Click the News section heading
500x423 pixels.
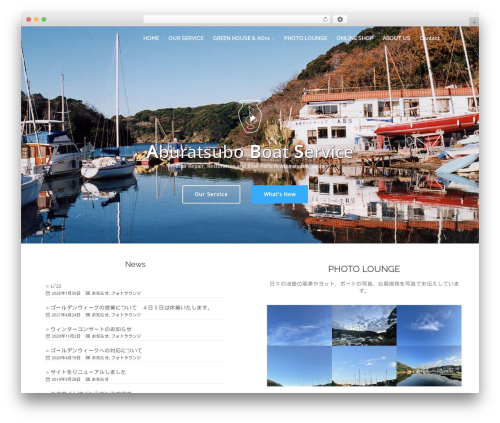tap(135, 264)
